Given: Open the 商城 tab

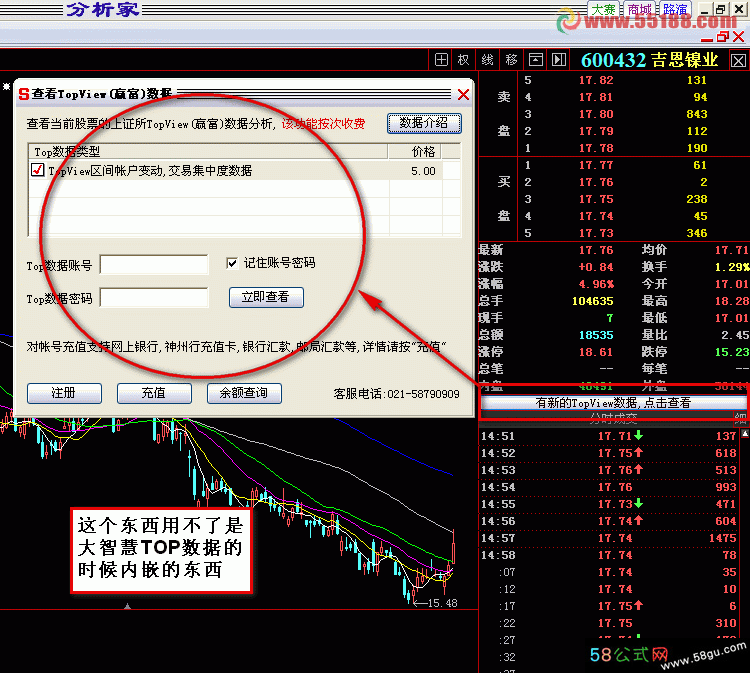Looking at the screenshot, I should point(640,10).
